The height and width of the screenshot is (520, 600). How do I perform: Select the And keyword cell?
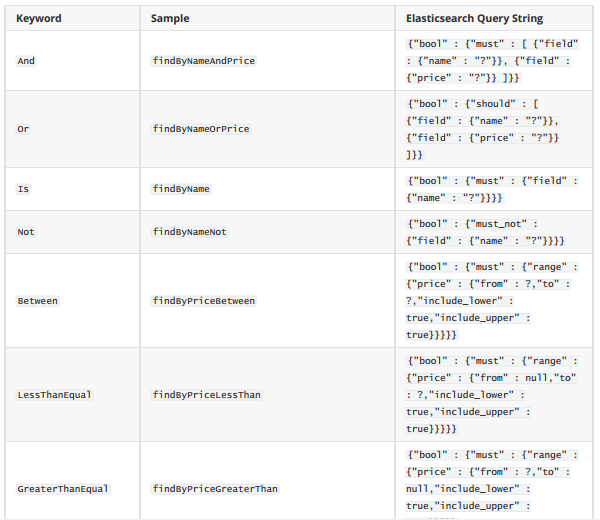(x=26, y=61)
